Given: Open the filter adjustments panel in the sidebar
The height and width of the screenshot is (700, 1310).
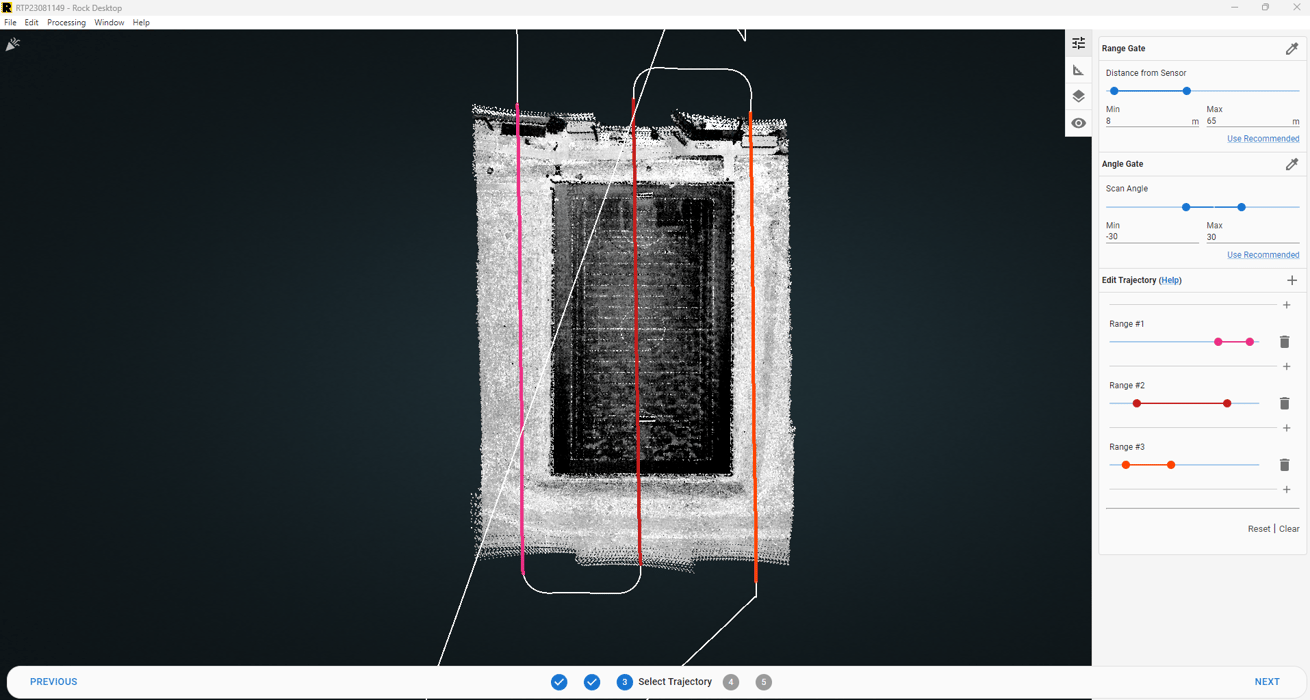Looking at the screenshot, I should 1078,43.
